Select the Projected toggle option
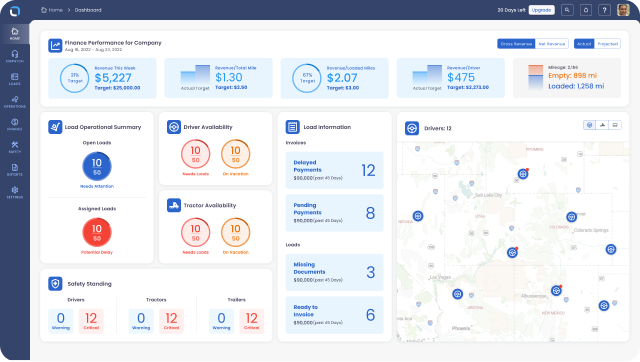640x362 pixels. (x=607, y=44)
